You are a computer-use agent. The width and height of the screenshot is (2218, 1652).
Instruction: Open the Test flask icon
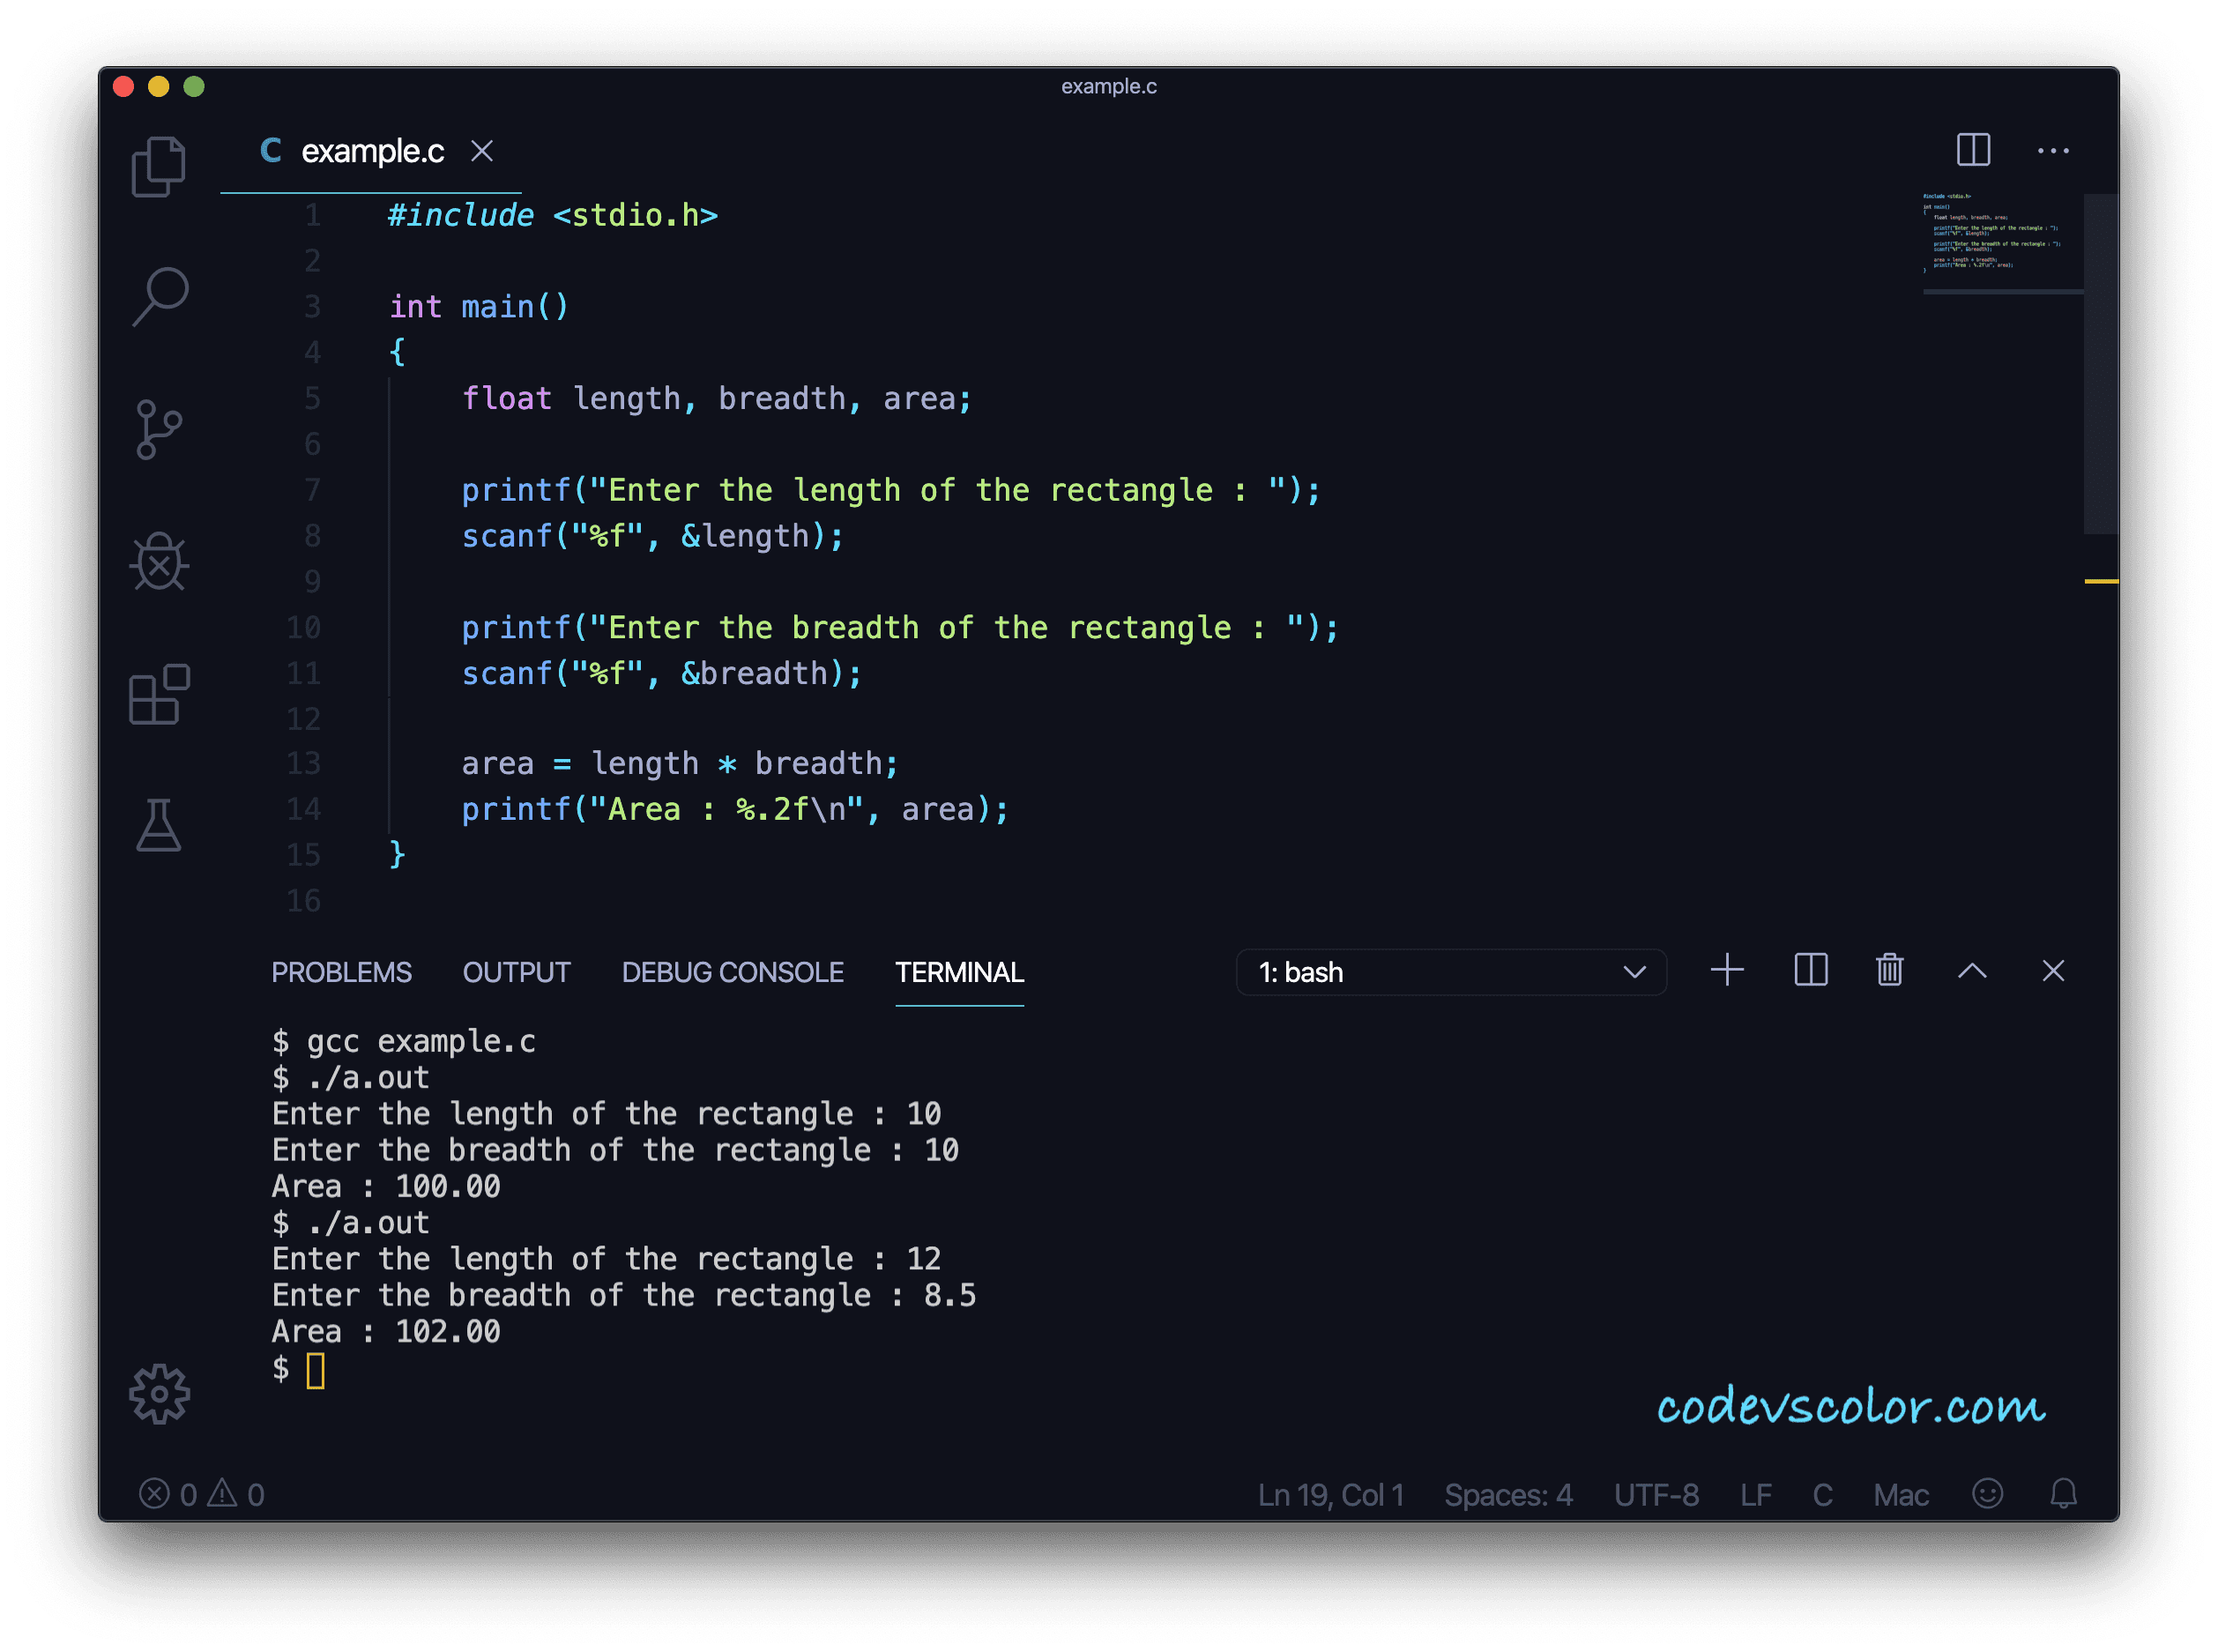(x=158, y=826)
